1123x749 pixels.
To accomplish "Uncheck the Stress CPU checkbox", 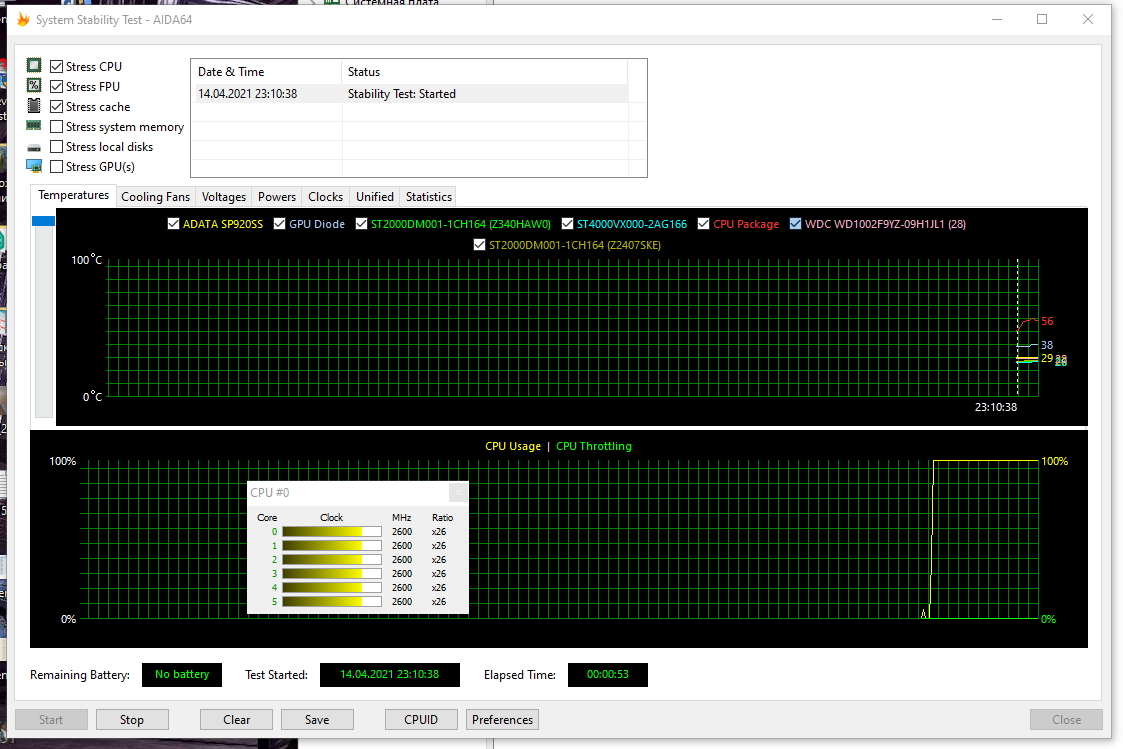I will pyautogui.click(x=57, y=67).
